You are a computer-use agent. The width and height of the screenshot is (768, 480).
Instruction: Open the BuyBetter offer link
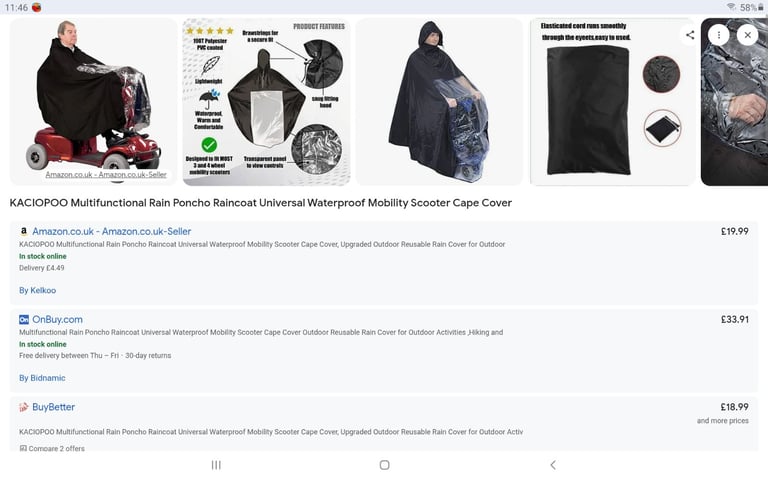53,407
